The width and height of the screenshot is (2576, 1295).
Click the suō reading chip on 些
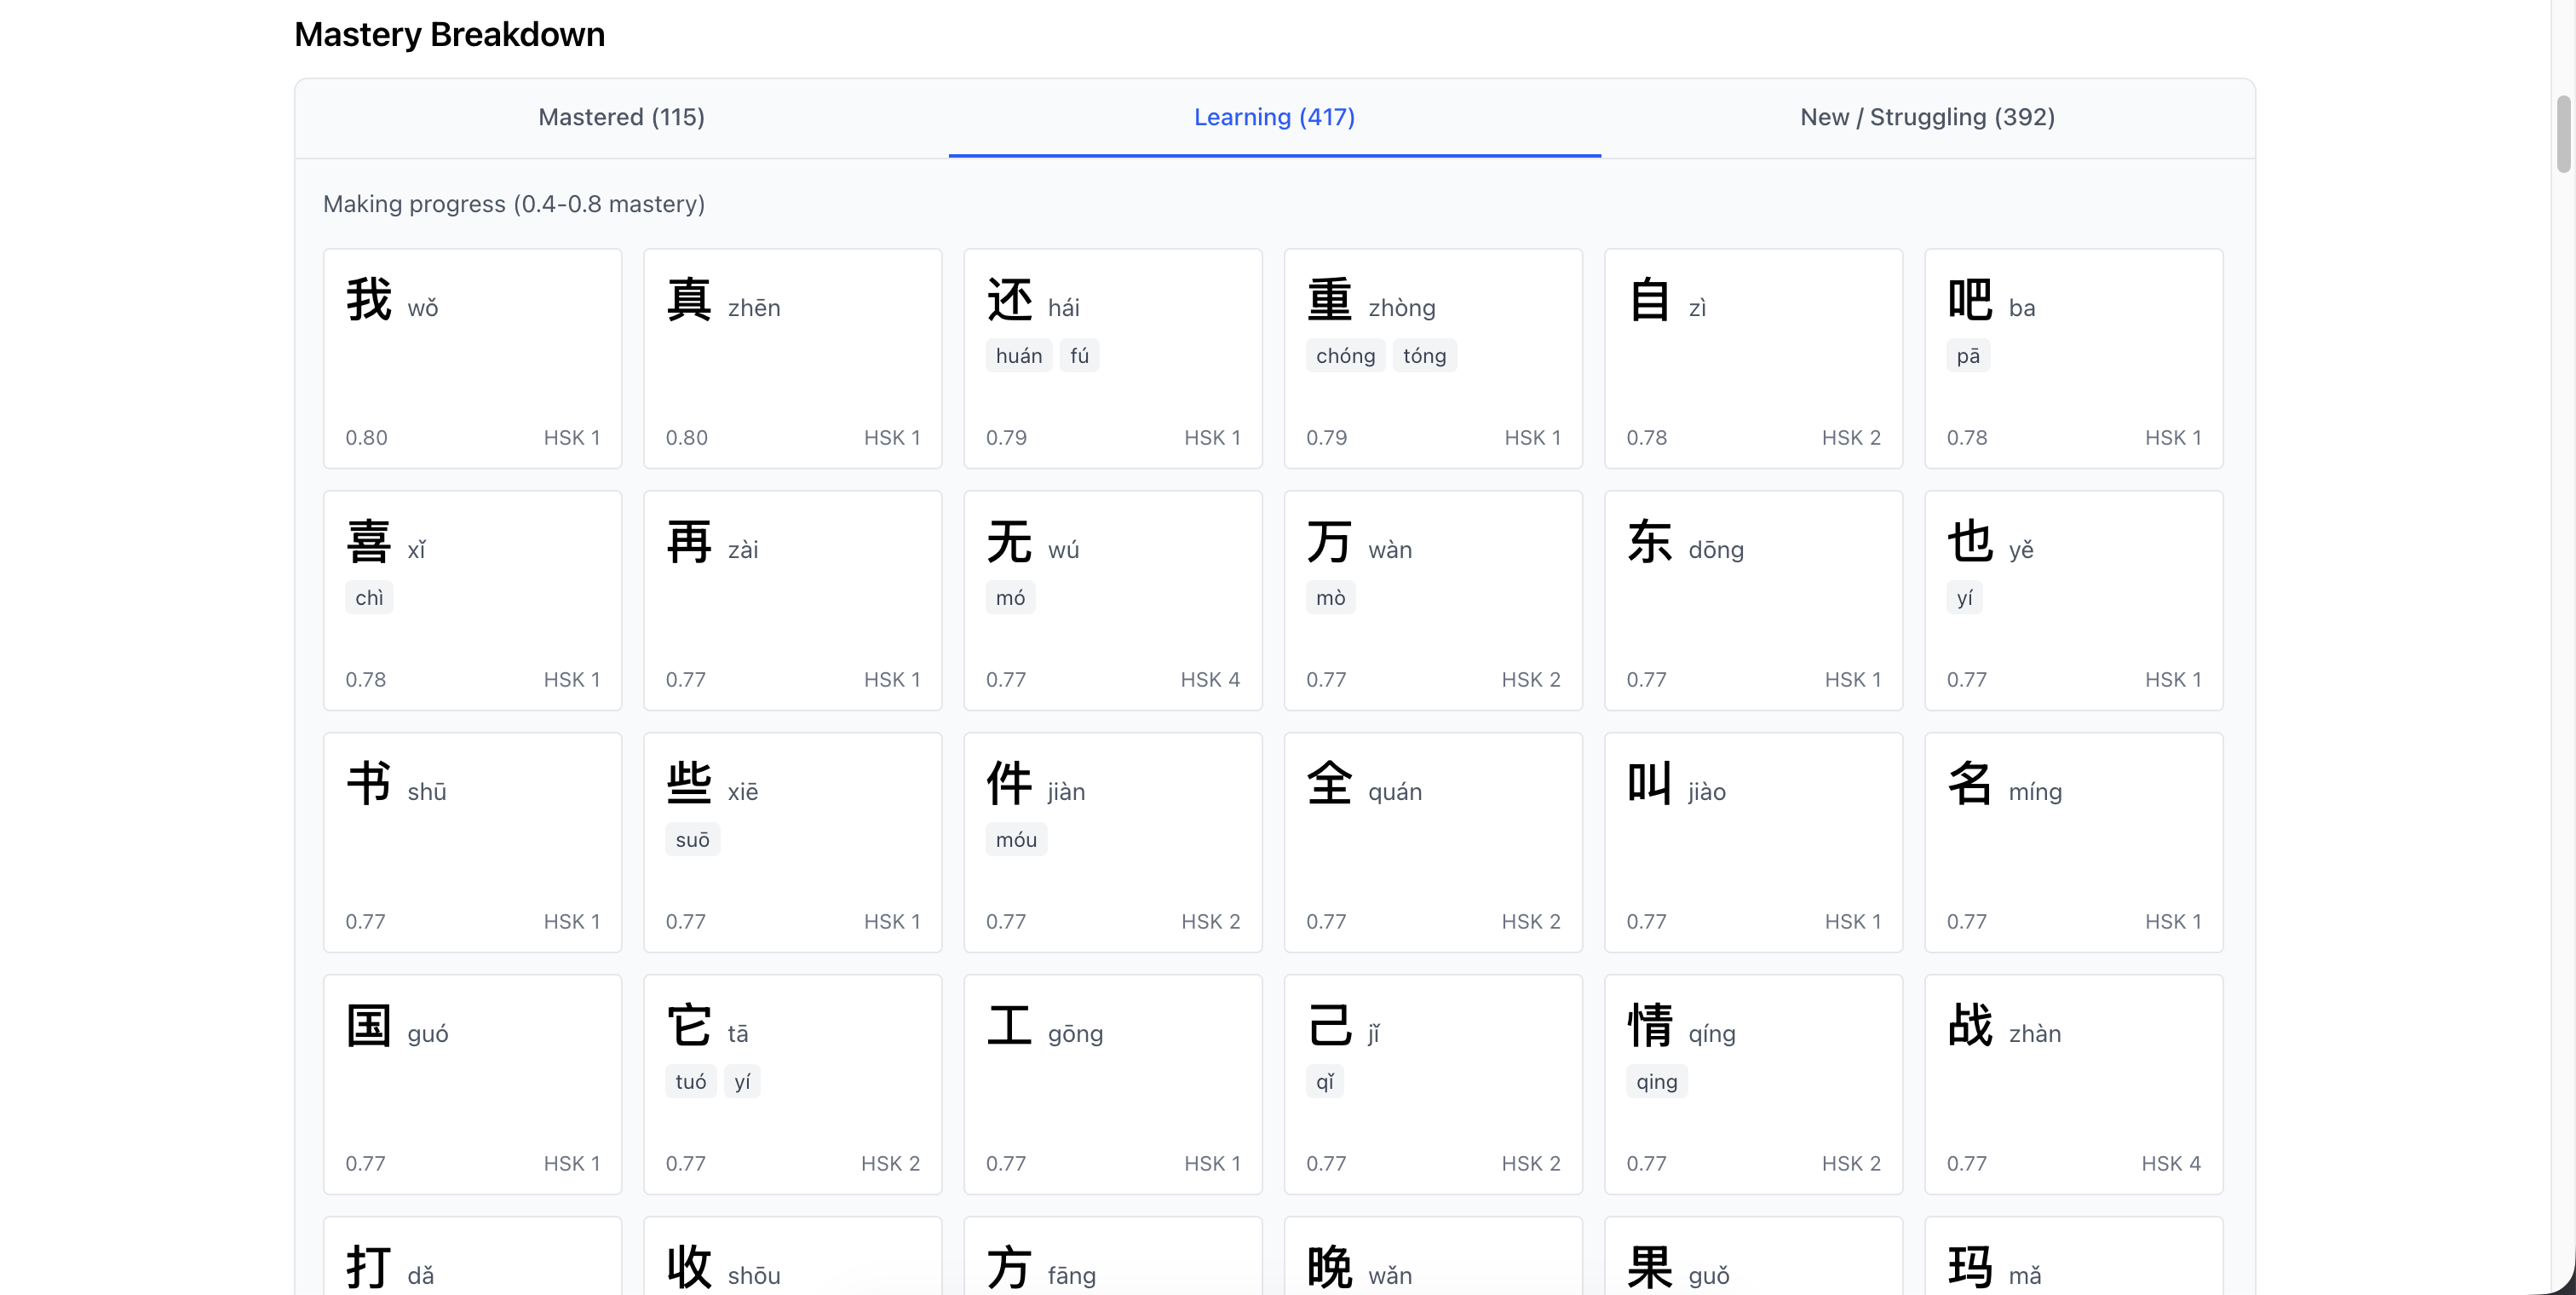coord(692,840)
